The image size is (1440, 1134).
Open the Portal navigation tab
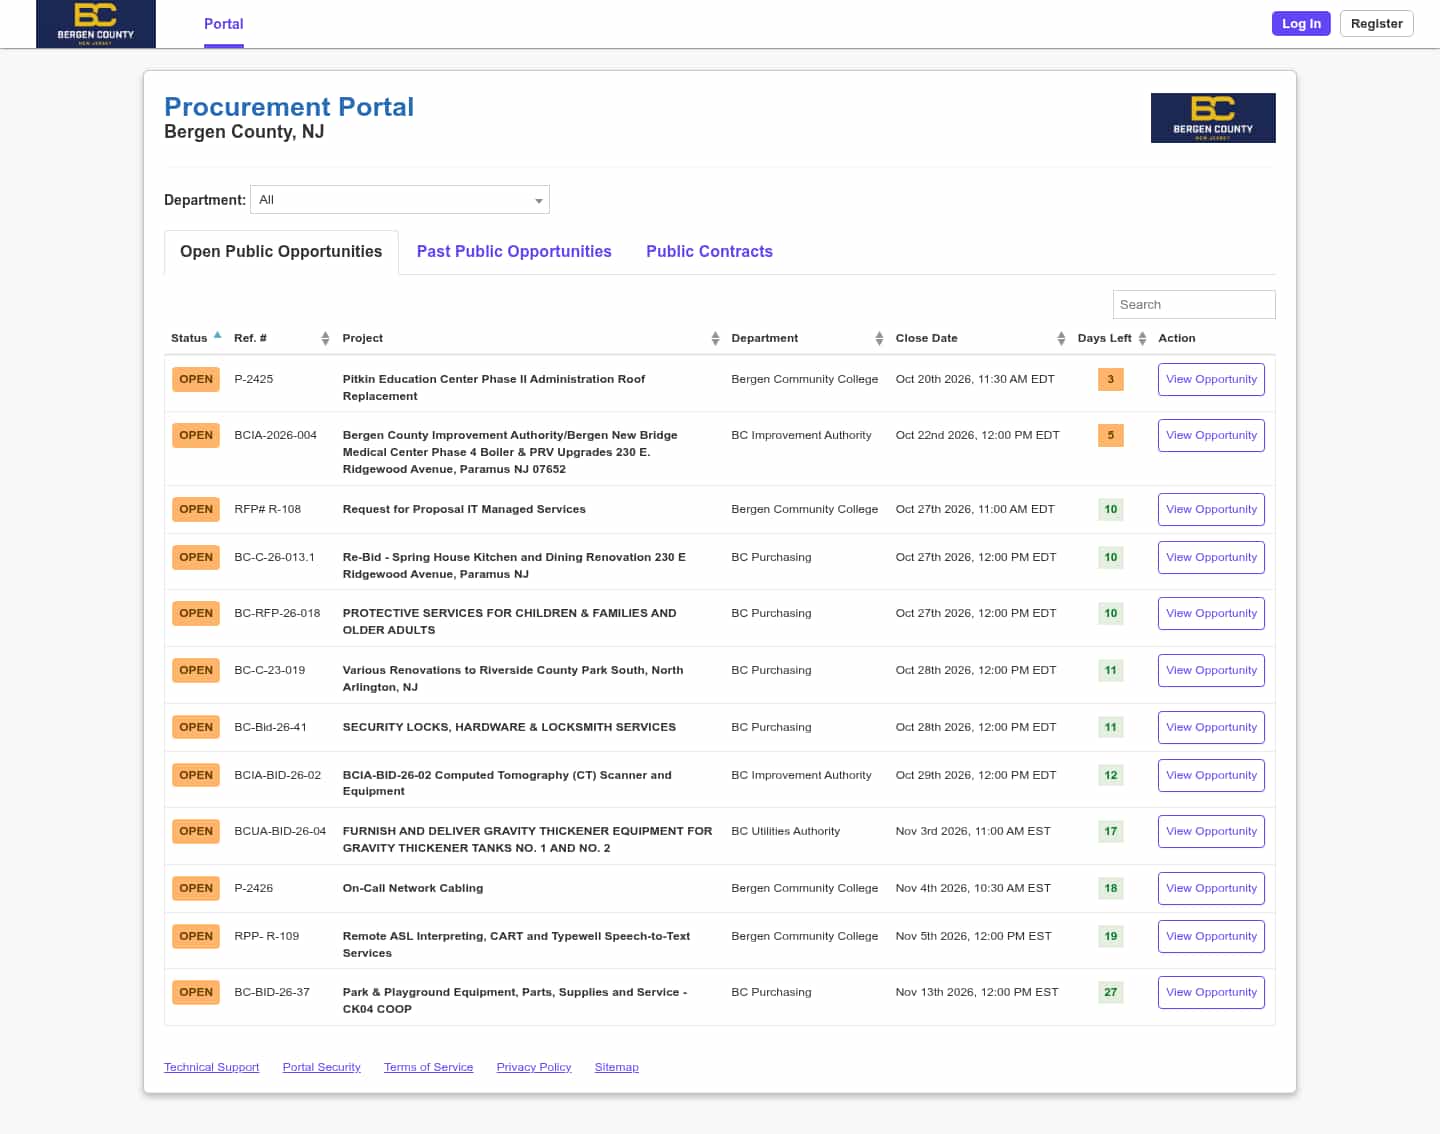coord(224,24)
